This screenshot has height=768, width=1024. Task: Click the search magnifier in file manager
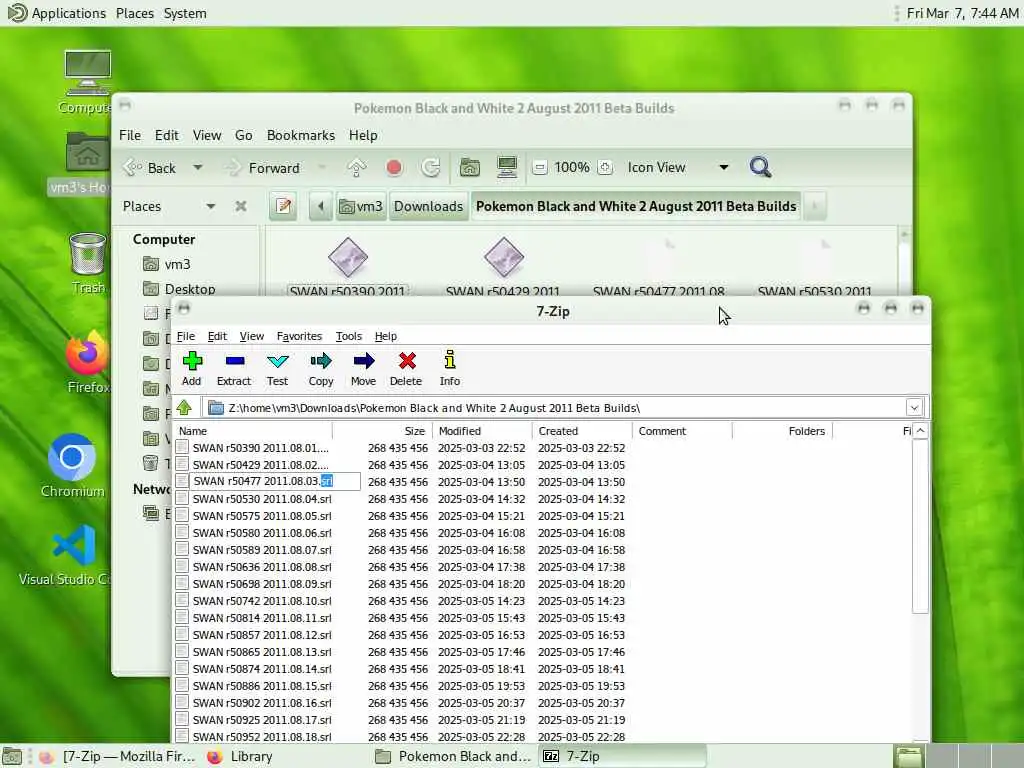click(x=760, y=168)
